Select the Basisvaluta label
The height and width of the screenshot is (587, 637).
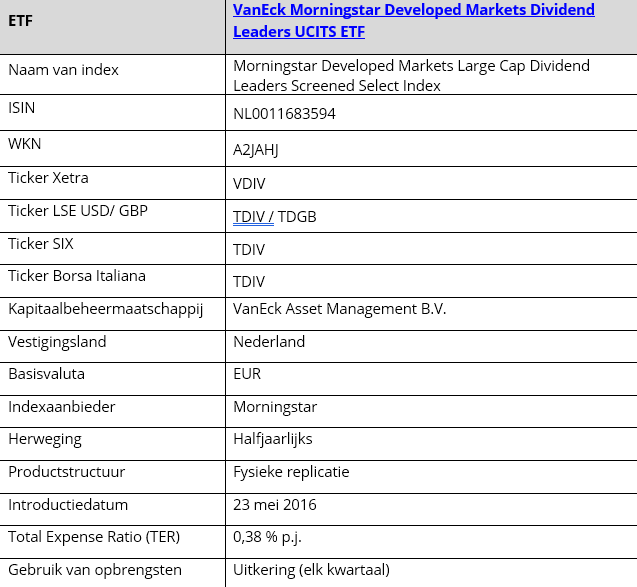46,374
